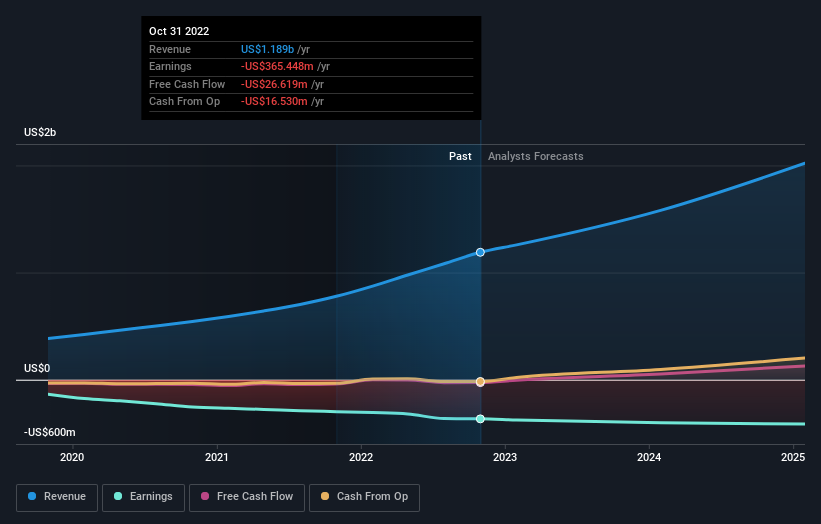The width and height of the screenshot is (821, 524).
Task: Click the -US$26.619m free cash flow value
Action: click(x=274, y=84)
